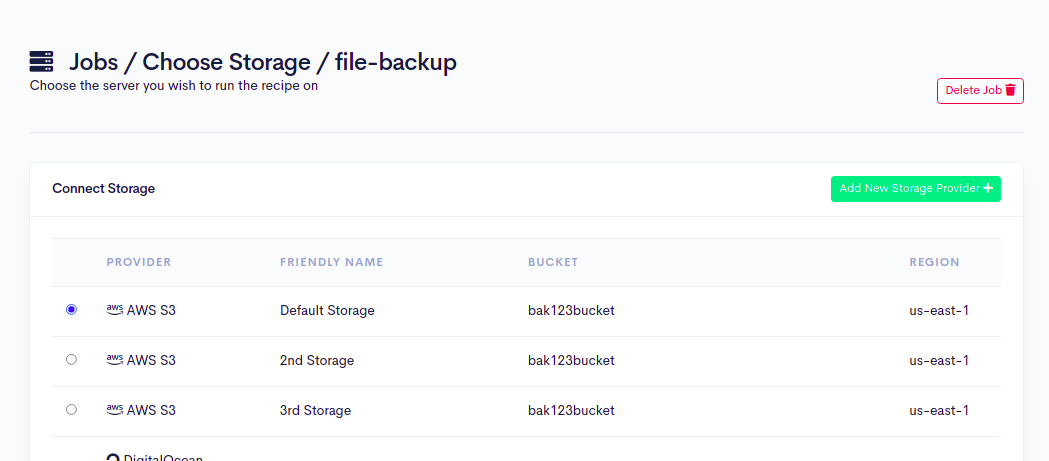Click the Region column header
1049x461 pixels.
pyautogui.click(x=934, y=262)
